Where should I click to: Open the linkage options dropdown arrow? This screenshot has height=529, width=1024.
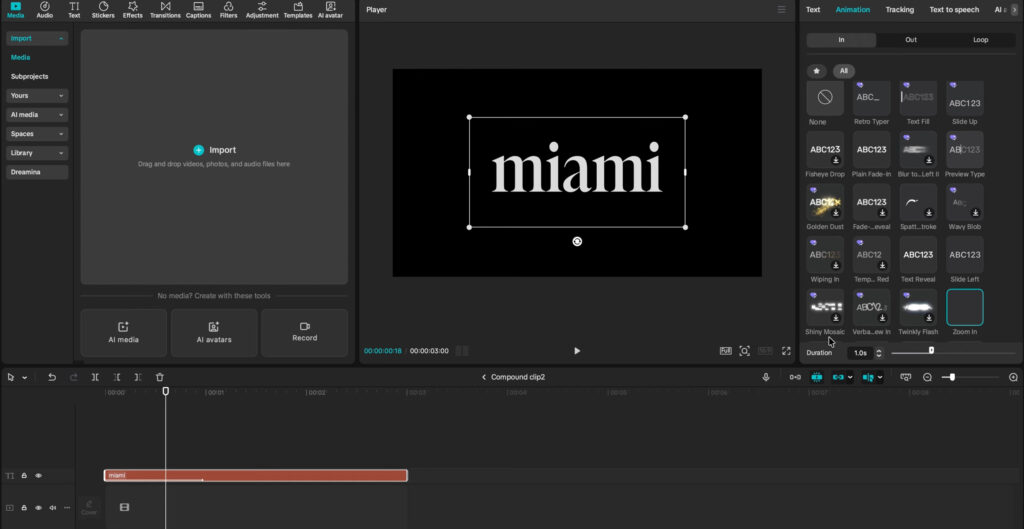point(850,377)
